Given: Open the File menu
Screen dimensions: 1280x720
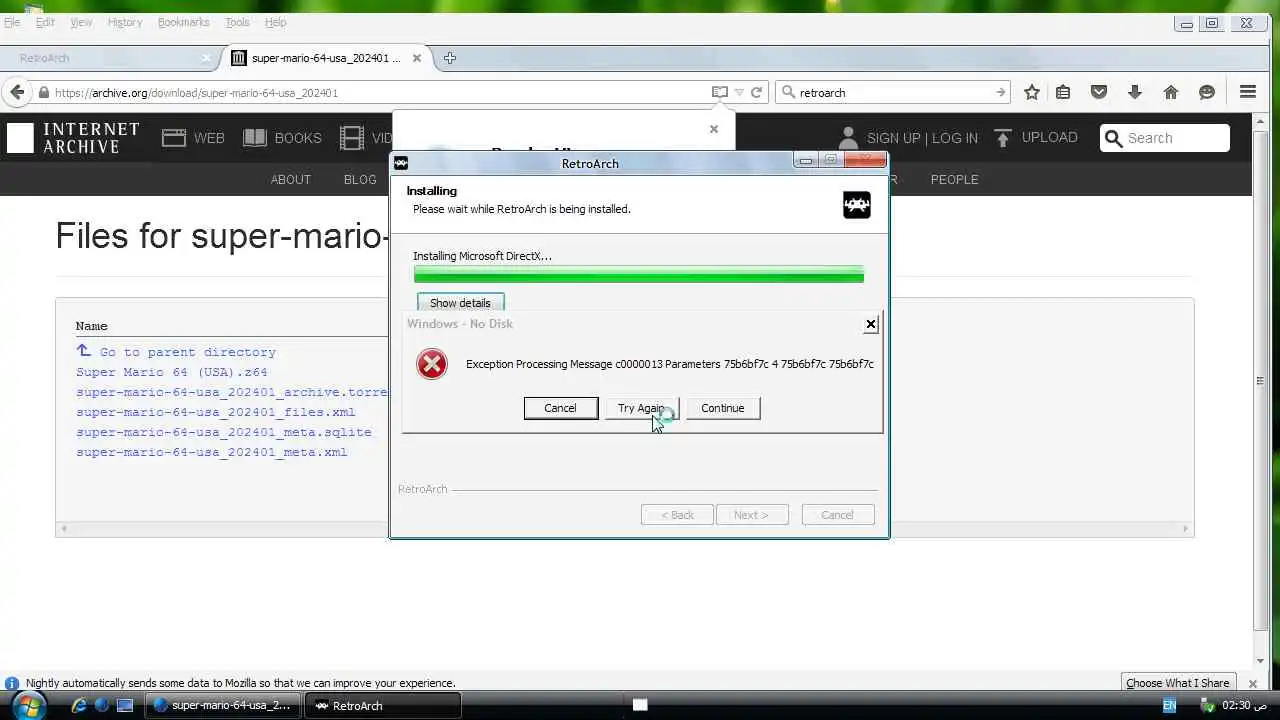Looking at the screenshot, I should [x=12, y=22].
